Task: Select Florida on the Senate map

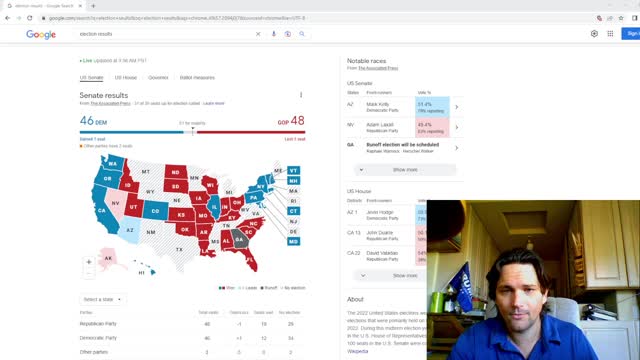Action: click(x=250, y=260)
